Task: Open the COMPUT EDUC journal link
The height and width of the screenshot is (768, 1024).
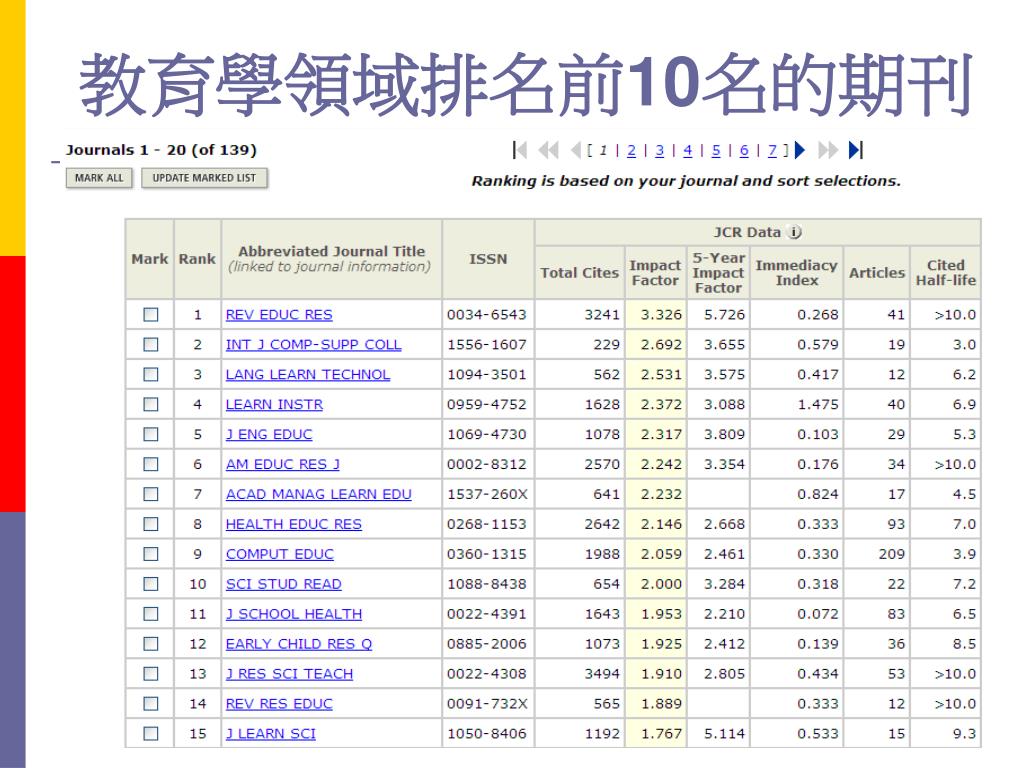Action: 280,554
